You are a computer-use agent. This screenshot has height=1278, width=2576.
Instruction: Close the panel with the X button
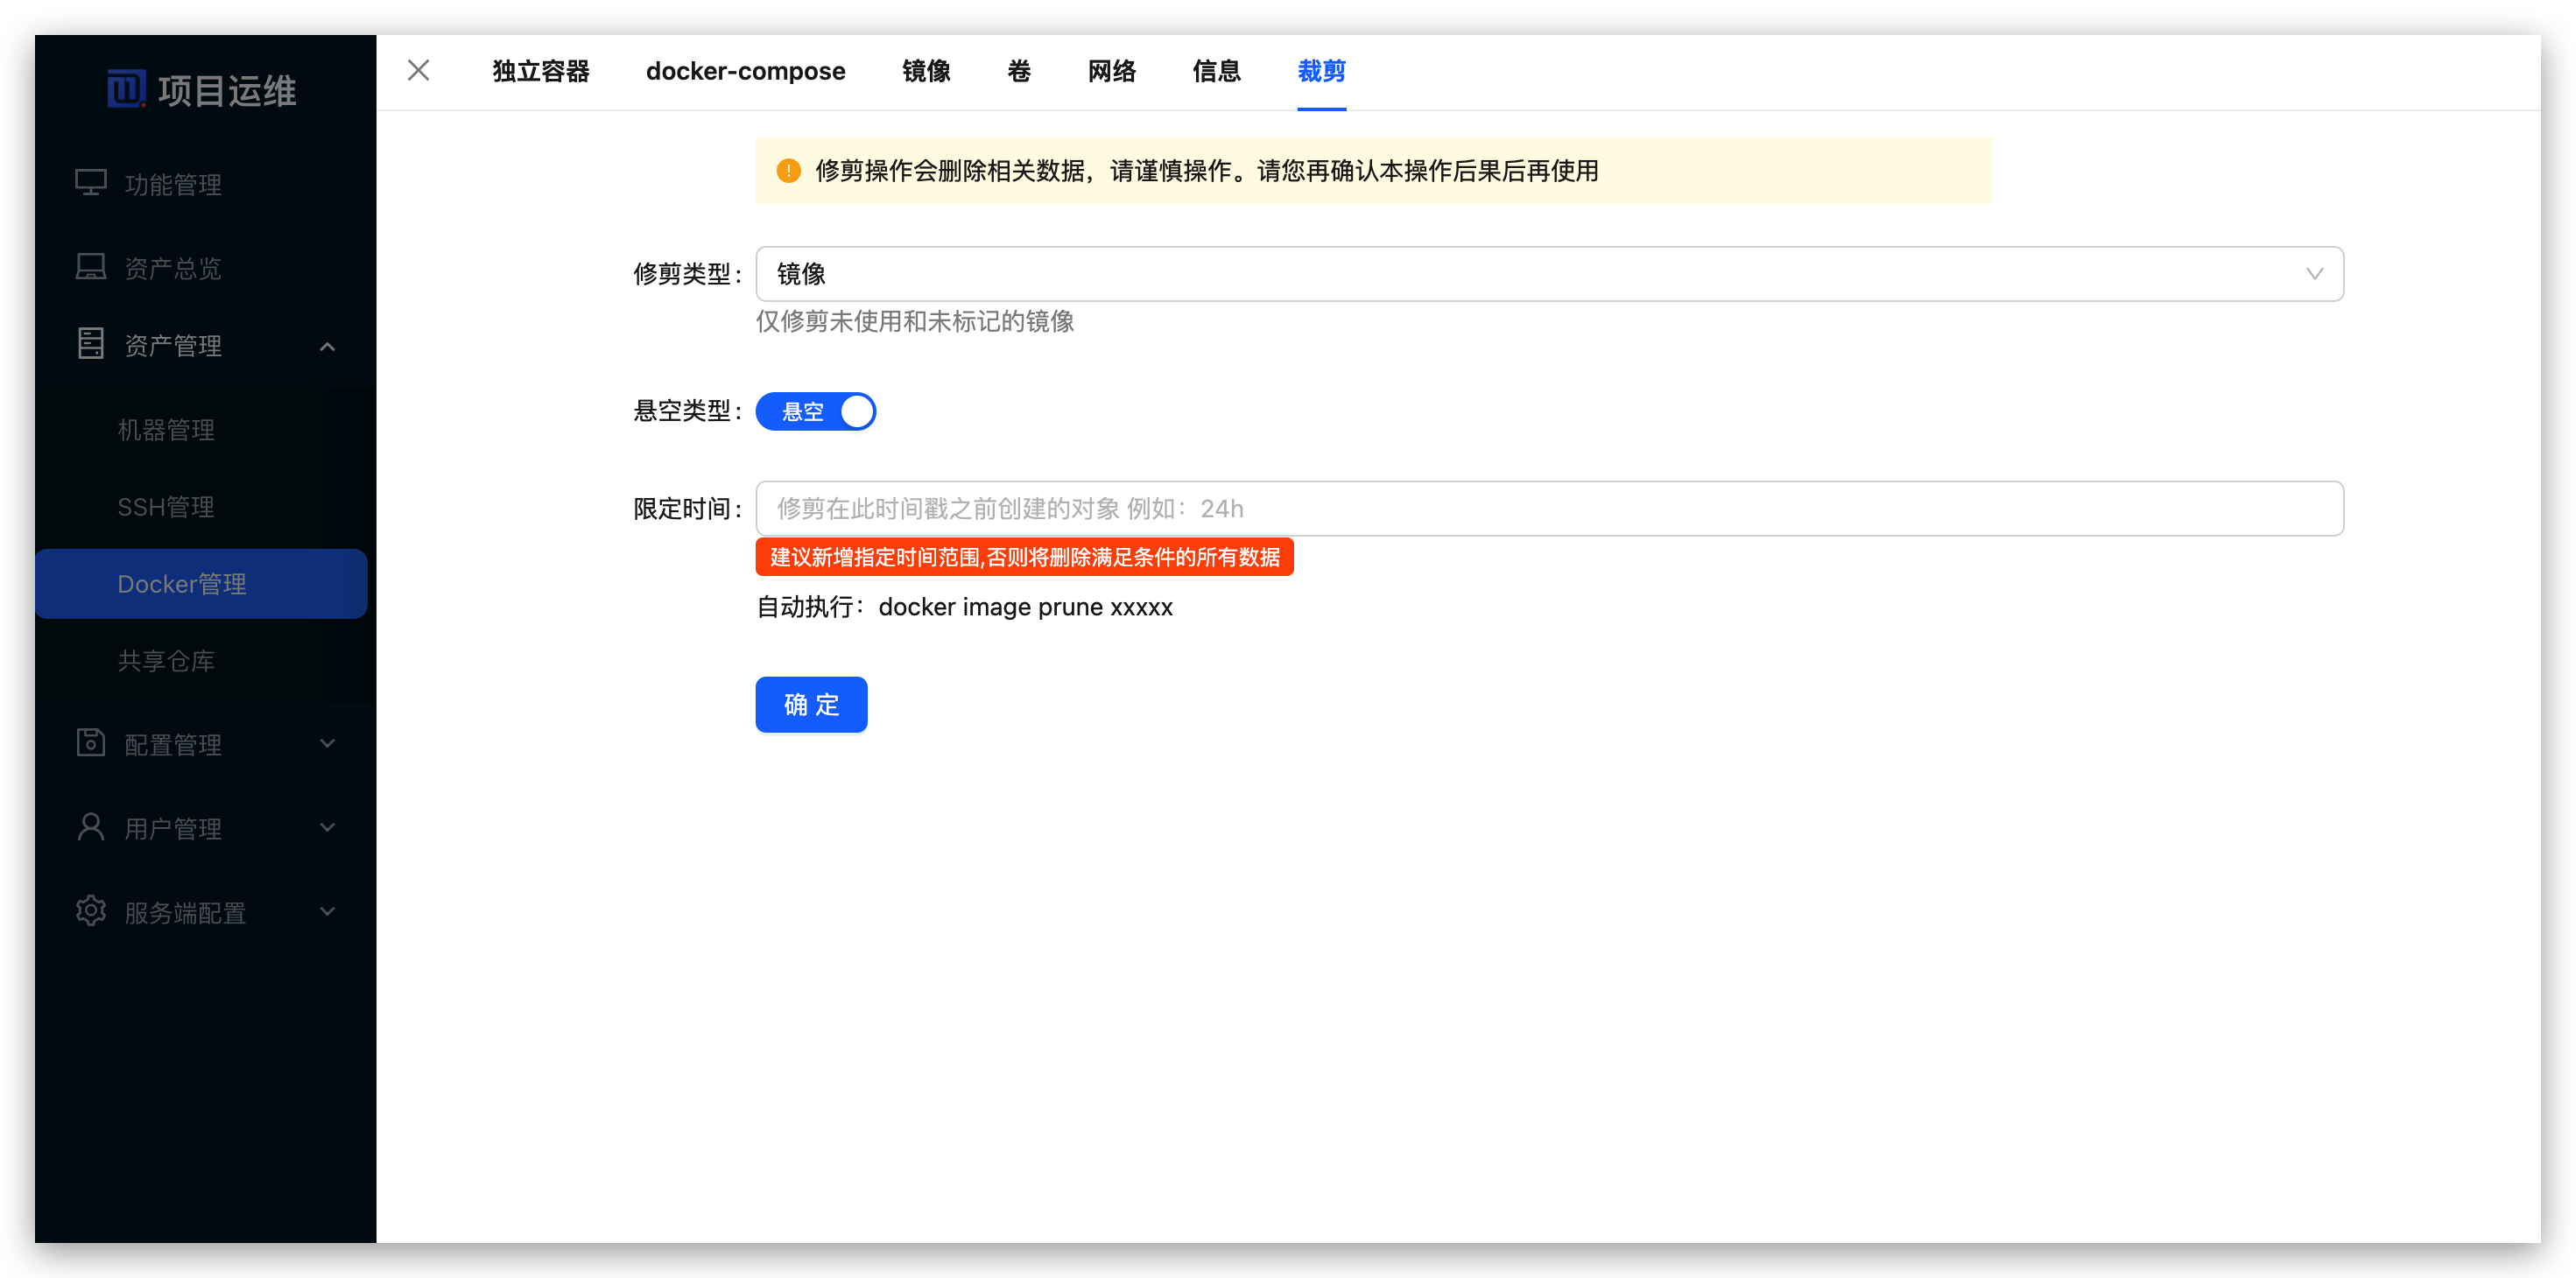[x=418, y=70]
